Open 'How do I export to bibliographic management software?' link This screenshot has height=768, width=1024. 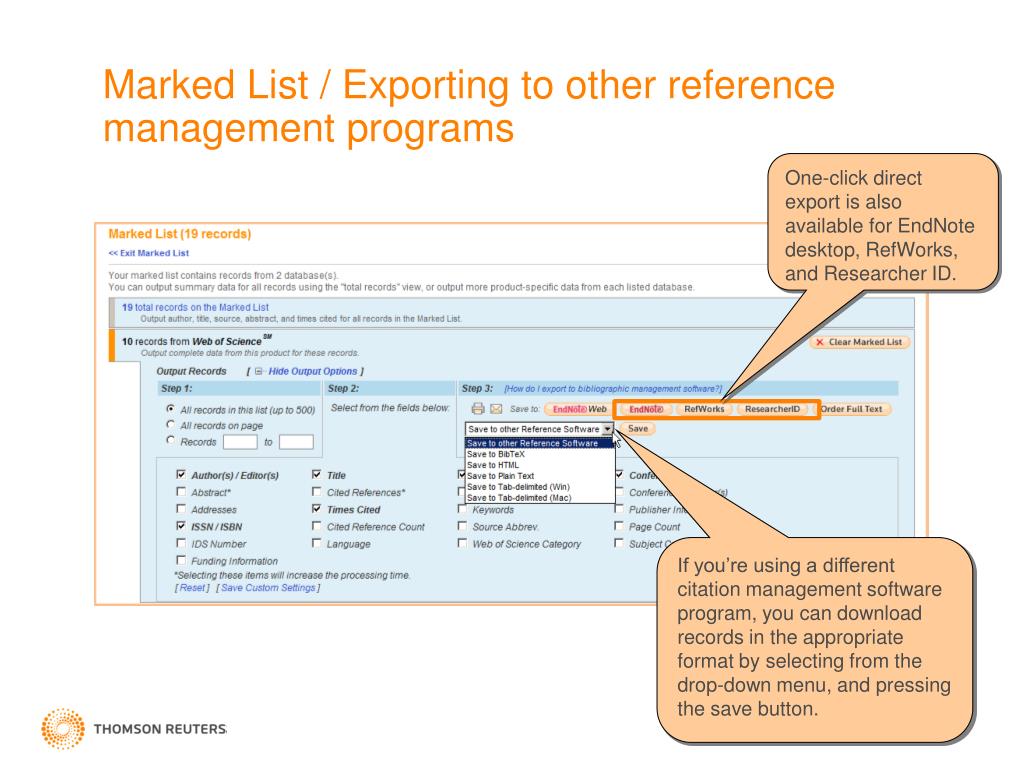click(613, 389)
